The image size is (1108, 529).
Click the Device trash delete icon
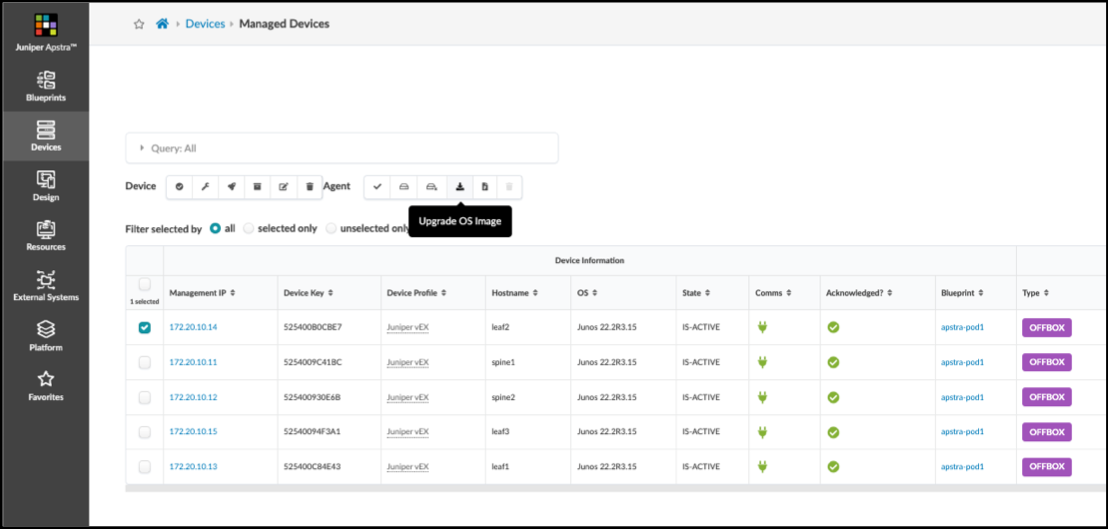pos(310,186)
